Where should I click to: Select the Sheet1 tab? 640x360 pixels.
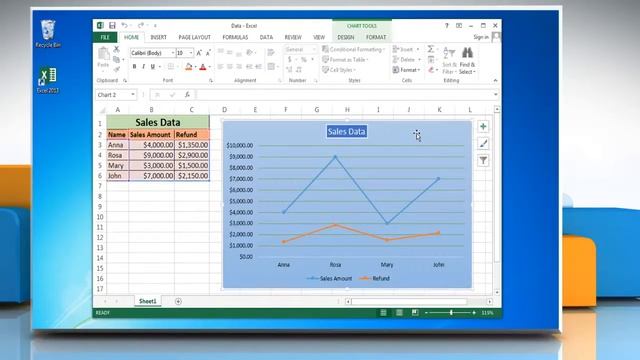147,301
